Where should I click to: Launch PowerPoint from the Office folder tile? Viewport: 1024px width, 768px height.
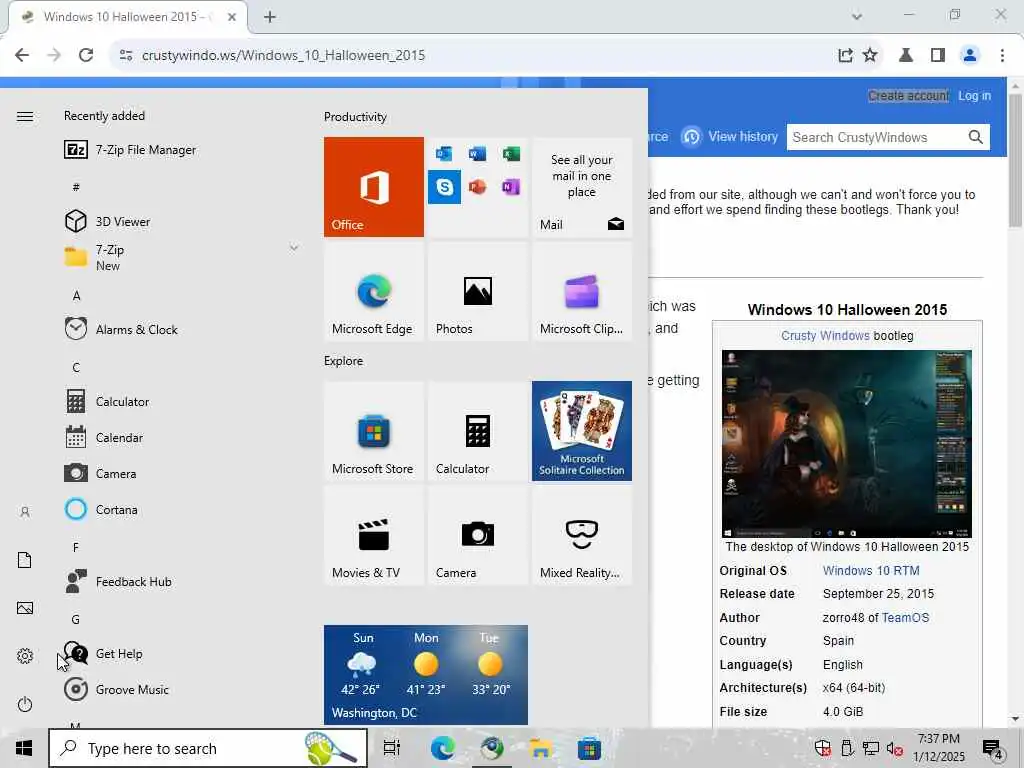[x=477, y=187]
